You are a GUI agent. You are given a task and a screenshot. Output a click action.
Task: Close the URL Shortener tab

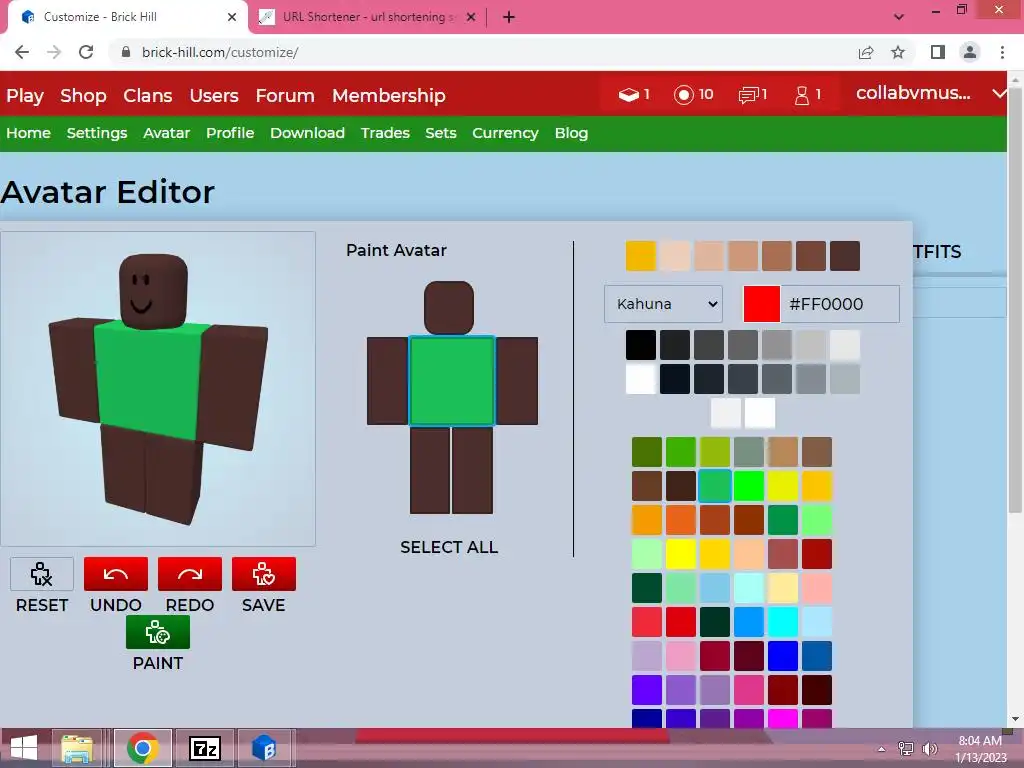pyautogui.click(x=471, y=17)
